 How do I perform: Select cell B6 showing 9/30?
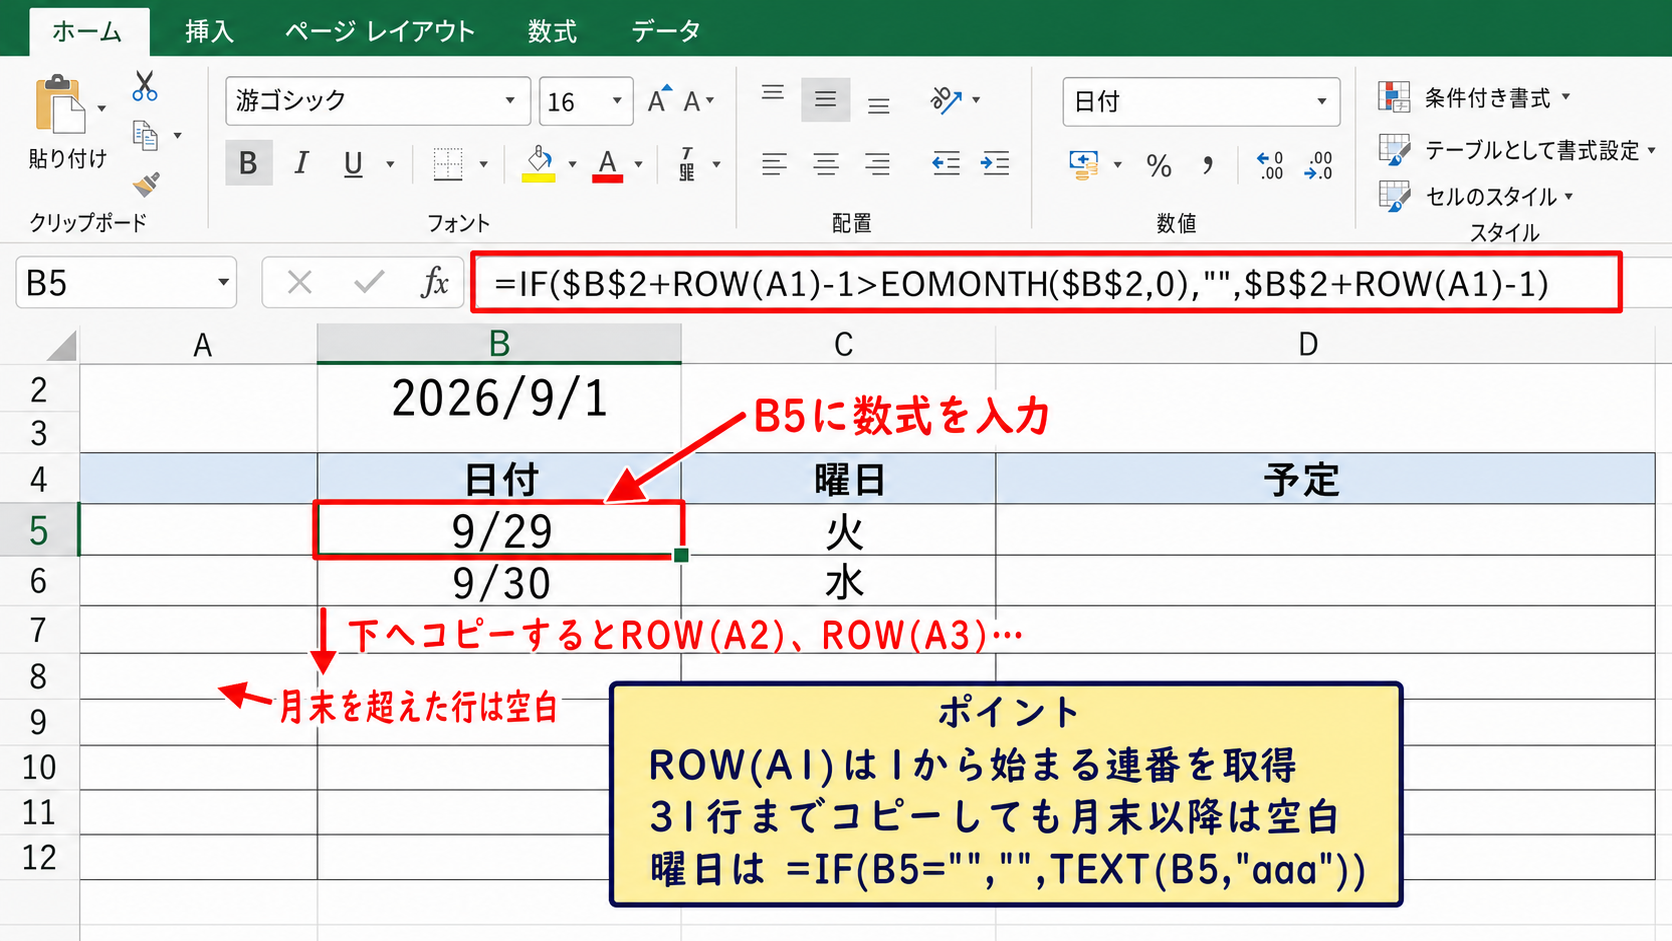499,581
